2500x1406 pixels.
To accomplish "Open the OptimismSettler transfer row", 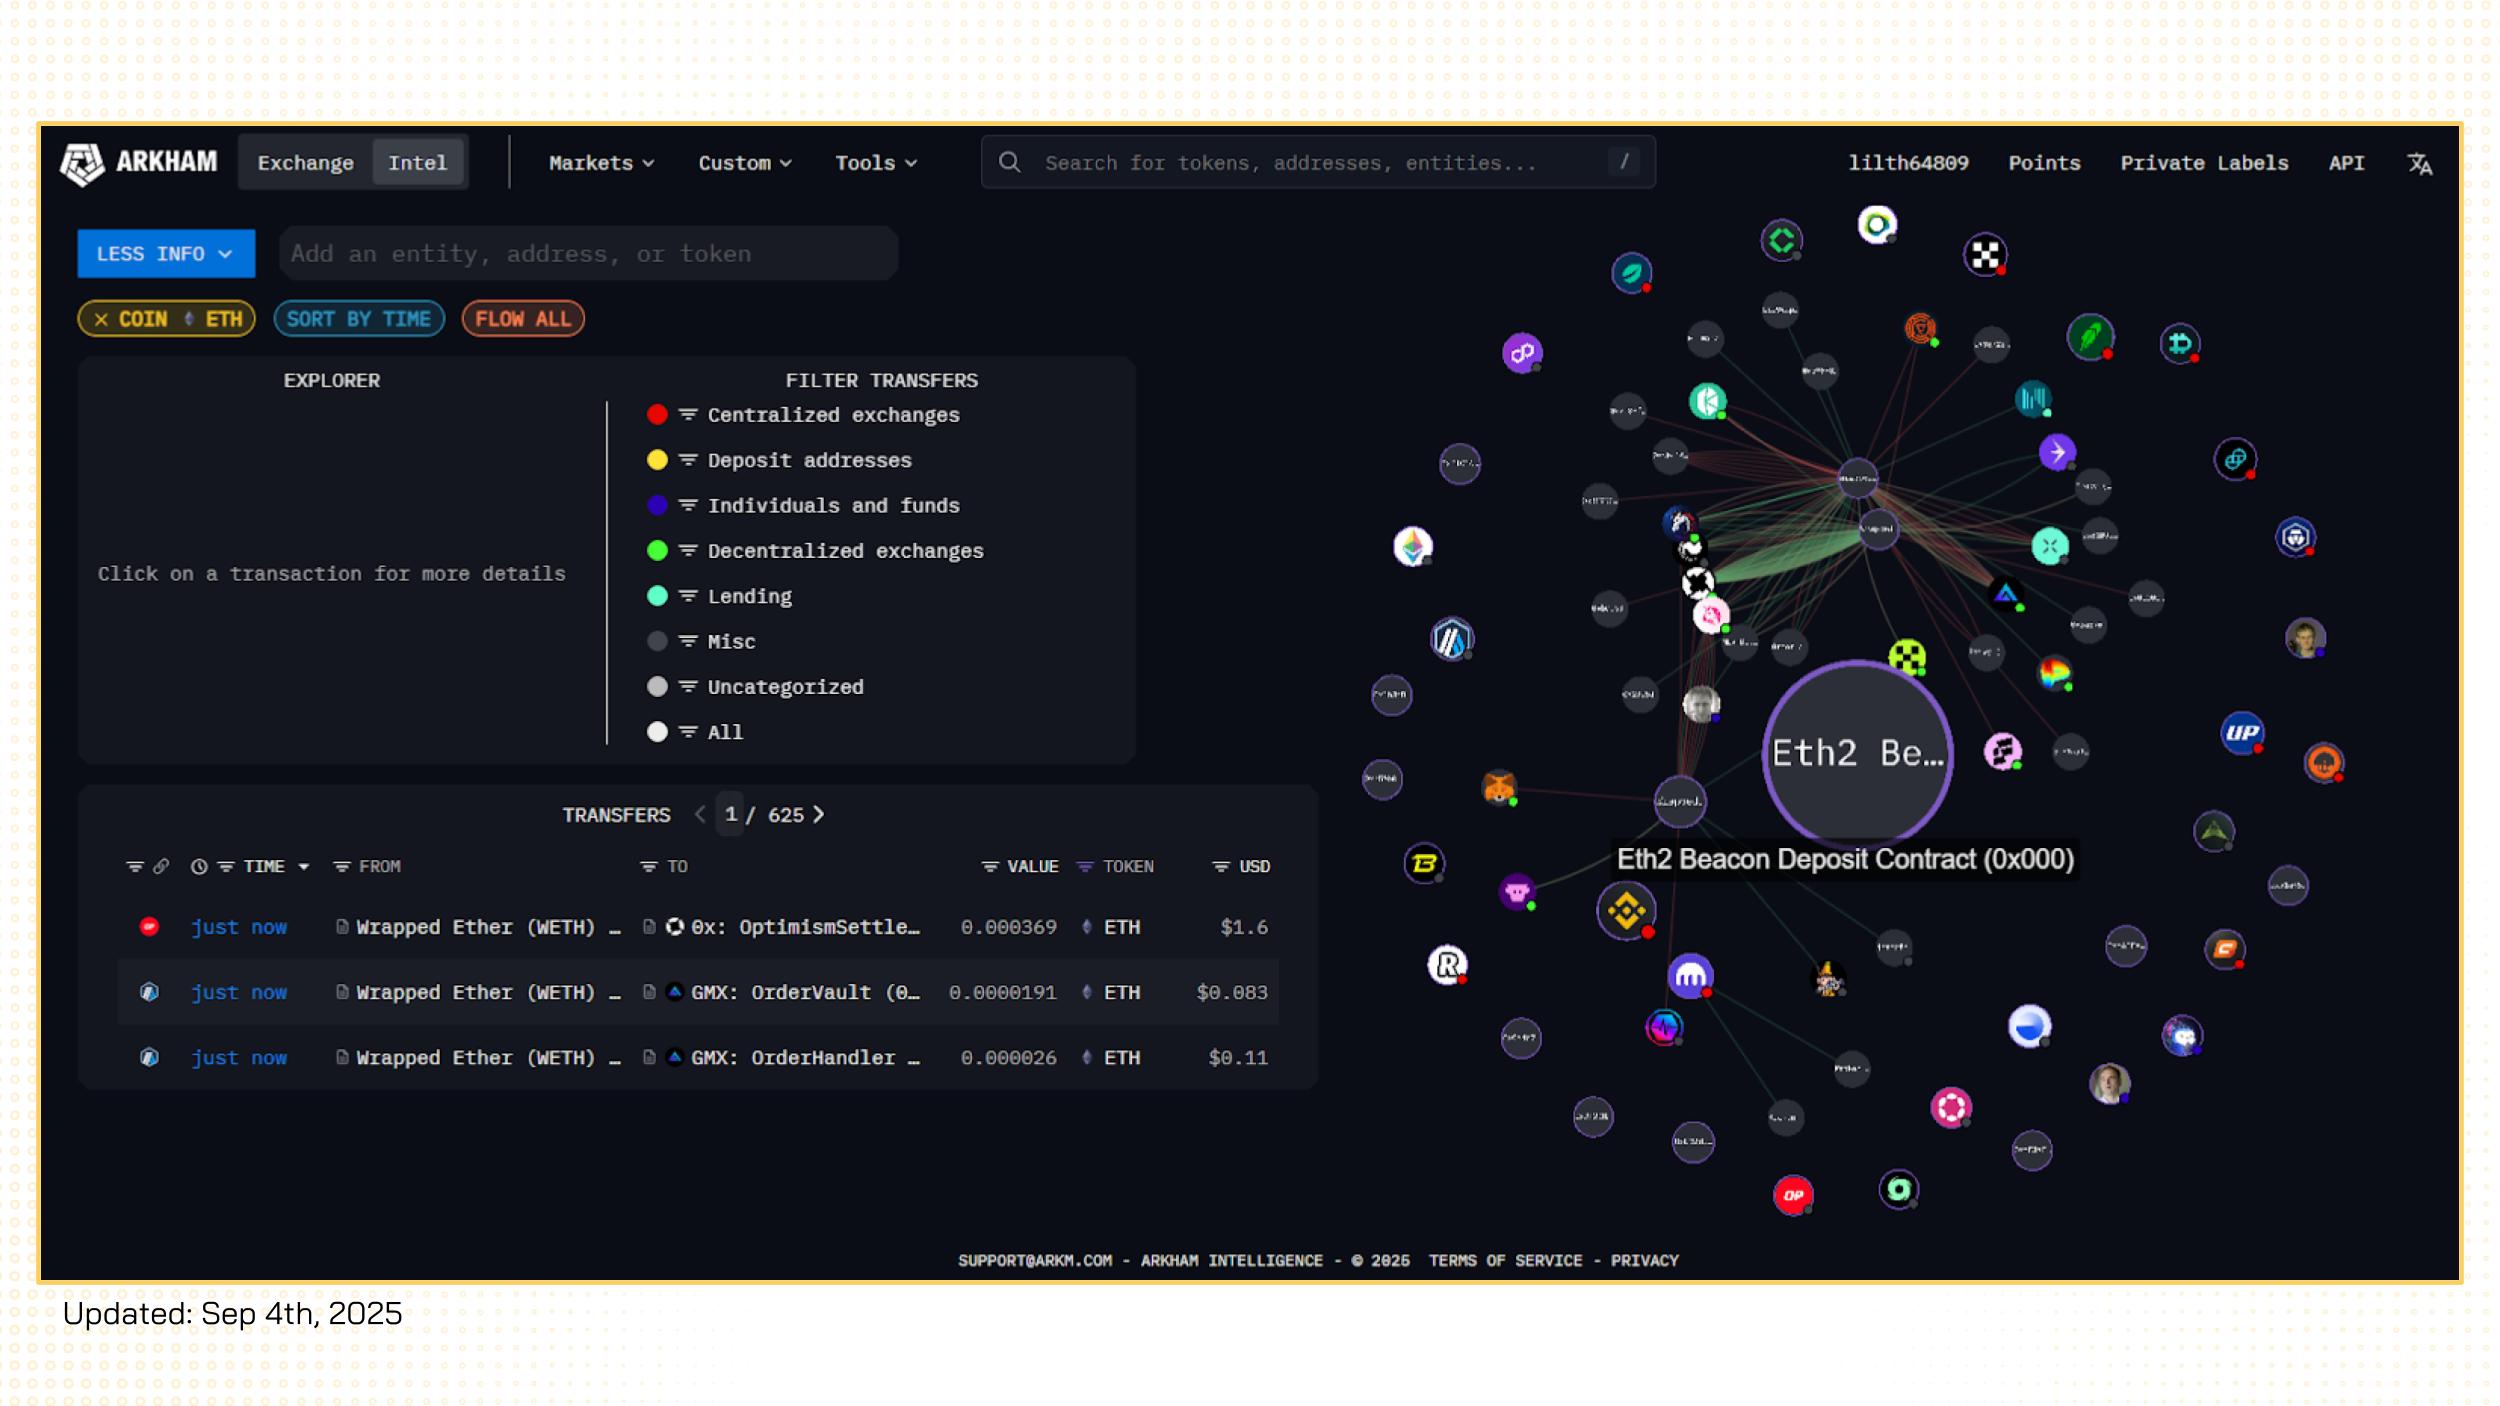I will [698, 927].
